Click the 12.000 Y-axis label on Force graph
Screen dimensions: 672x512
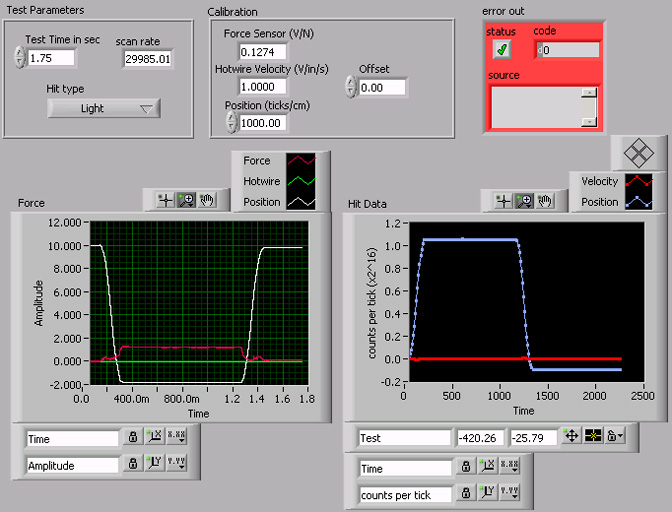point(65,222)
